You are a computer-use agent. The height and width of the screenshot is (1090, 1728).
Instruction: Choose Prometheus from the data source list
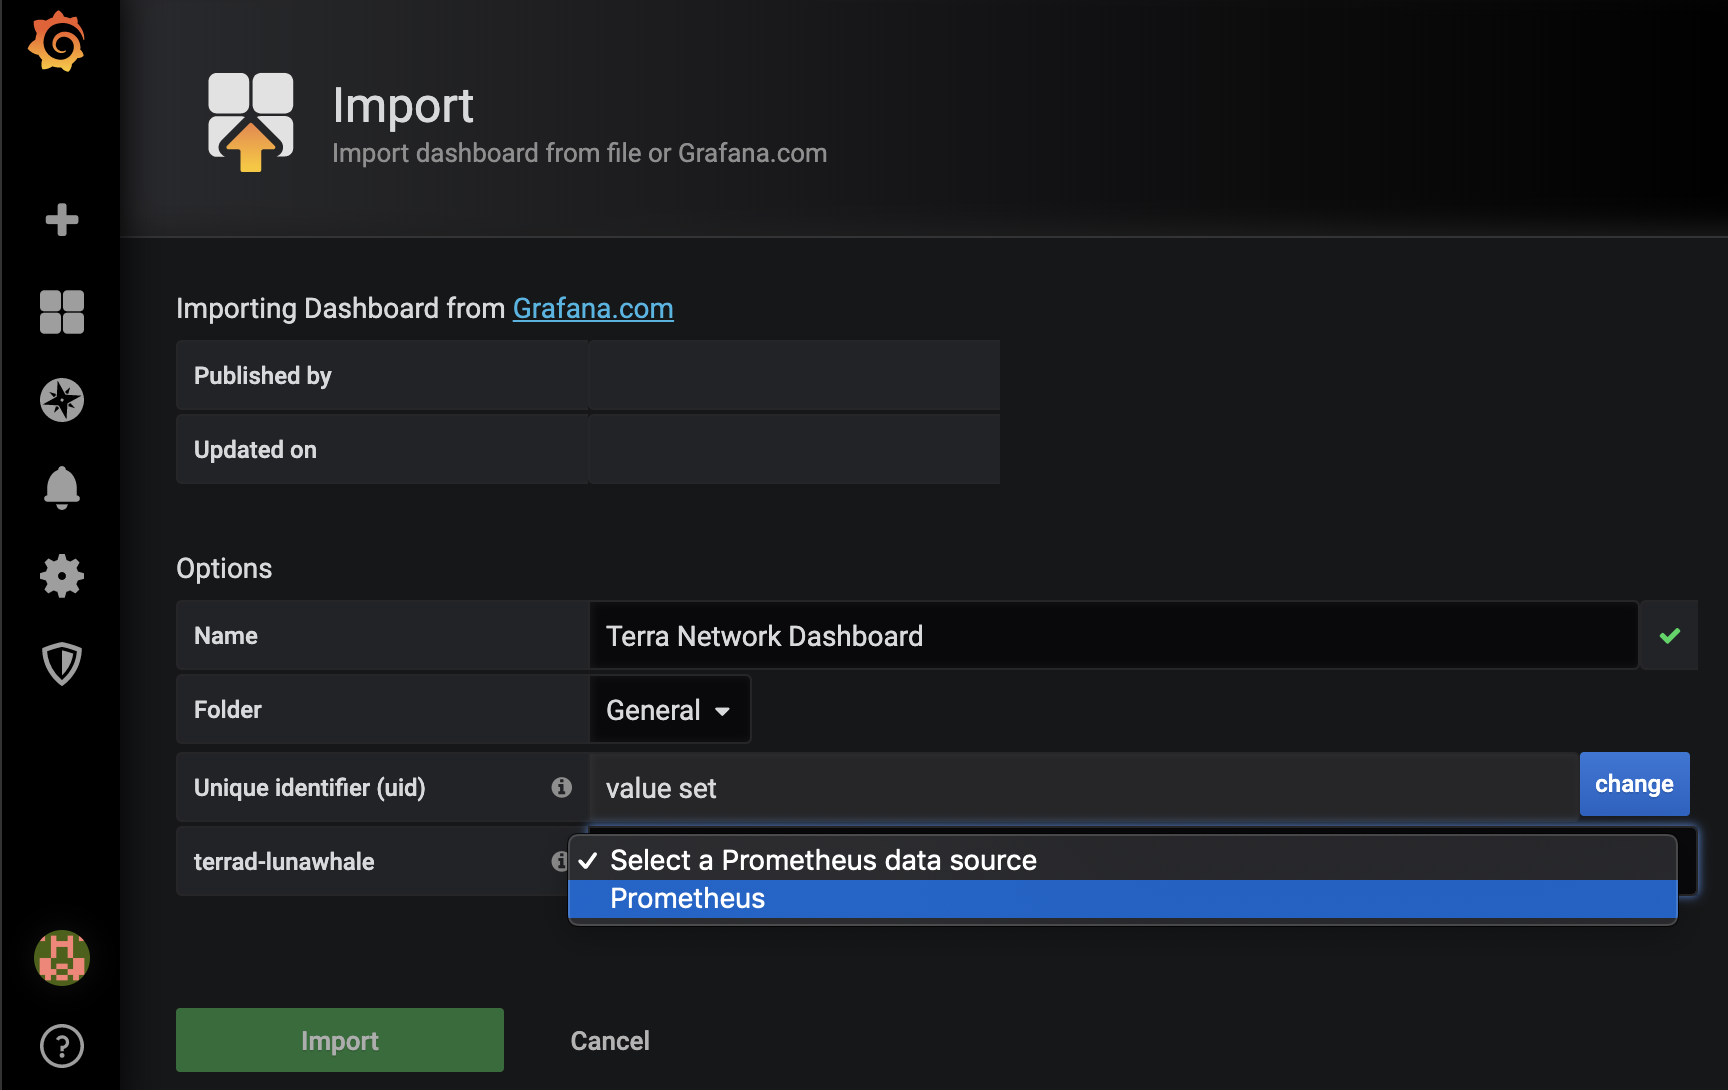click(1122, 899)
